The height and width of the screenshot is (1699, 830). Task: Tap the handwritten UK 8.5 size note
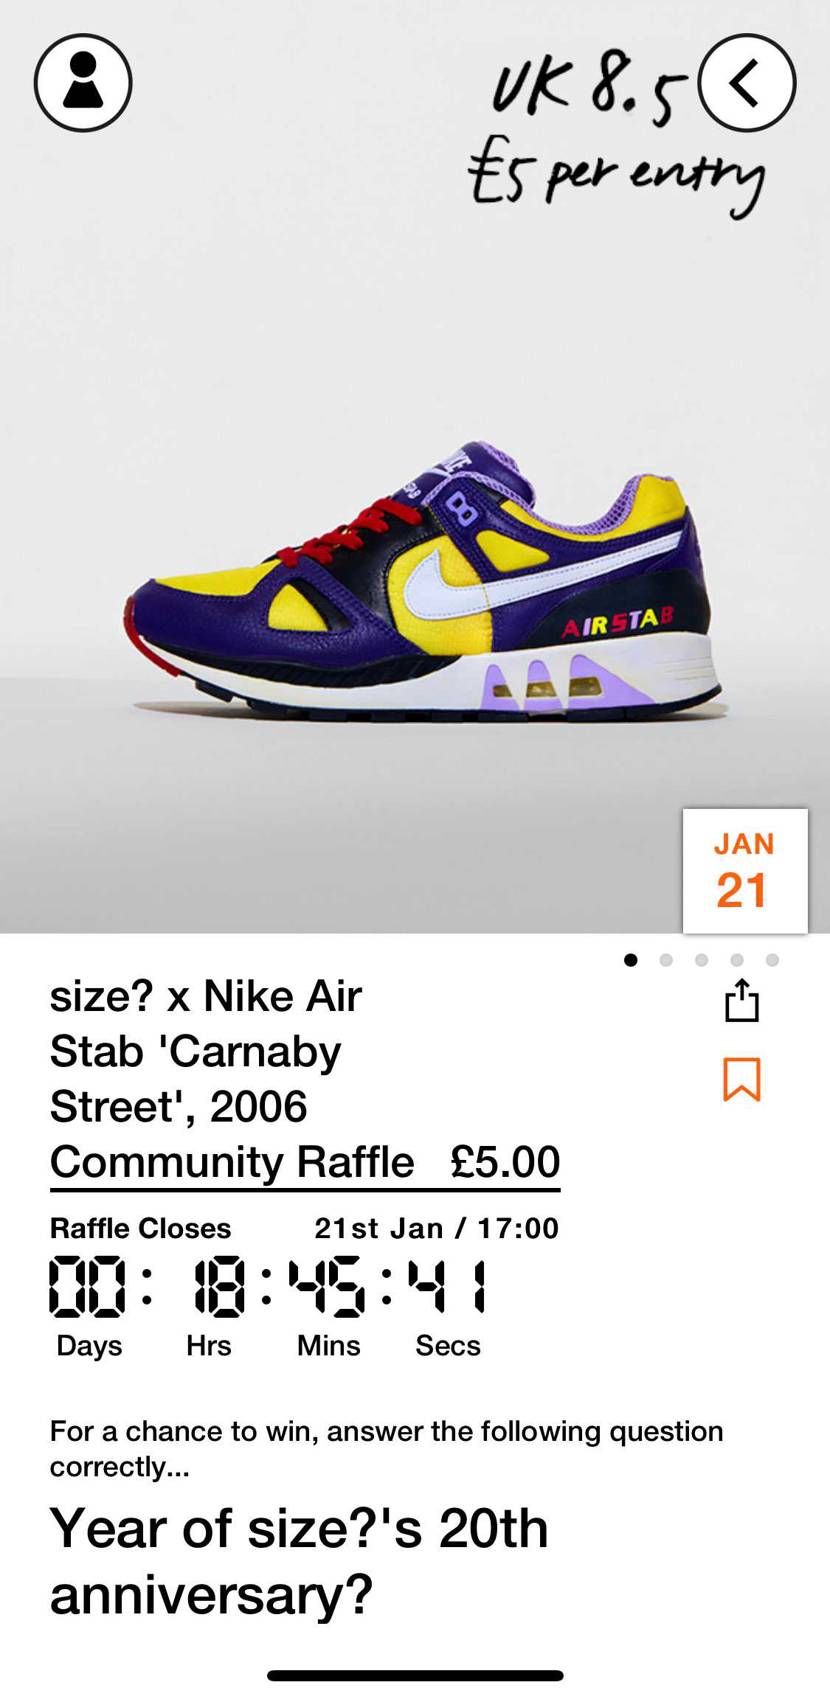(x=590, y=87)
